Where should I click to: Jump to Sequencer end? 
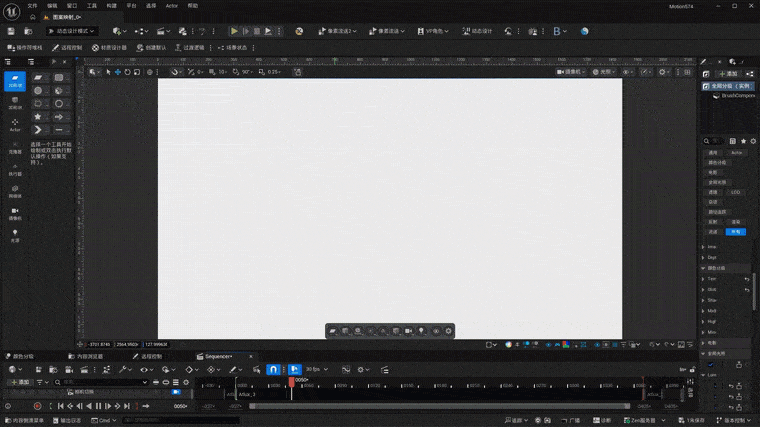click(x=127, y=406)
